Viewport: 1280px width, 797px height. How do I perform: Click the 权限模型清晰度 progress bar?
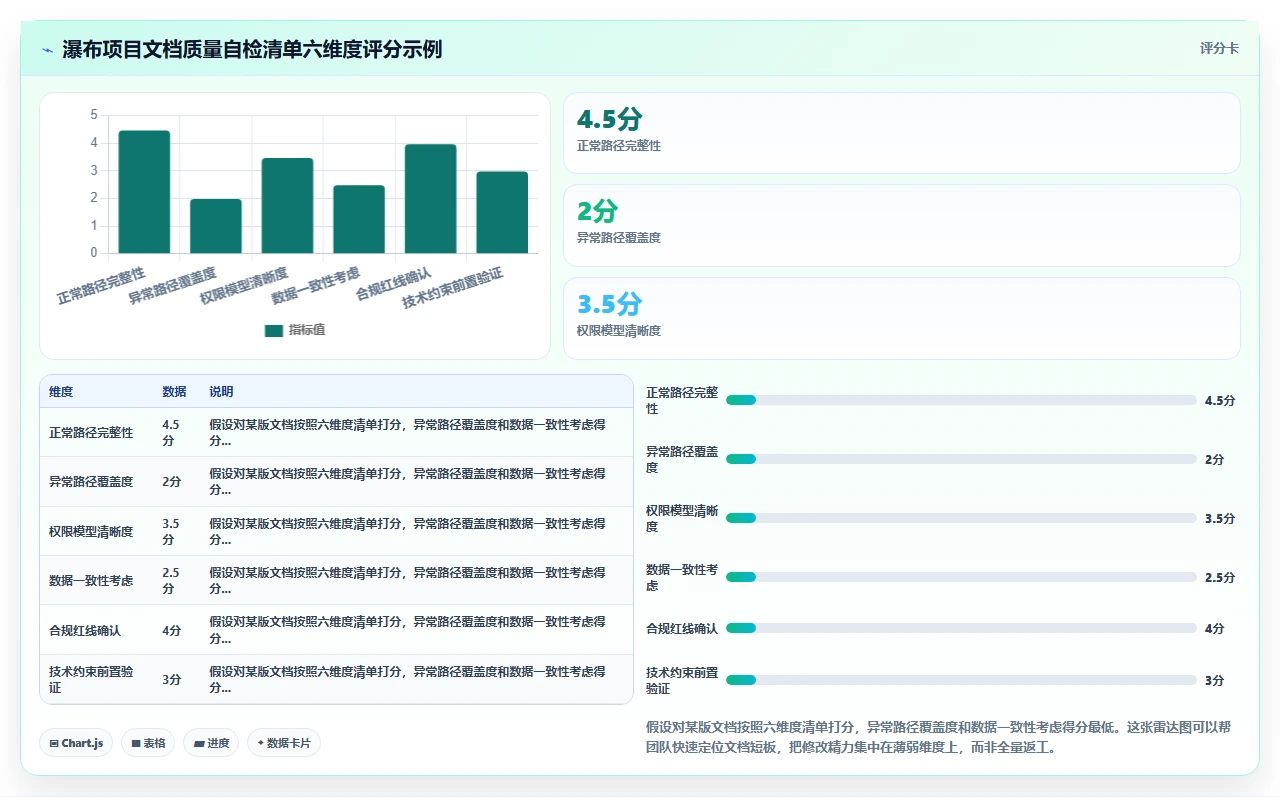(x=961, y=518)
